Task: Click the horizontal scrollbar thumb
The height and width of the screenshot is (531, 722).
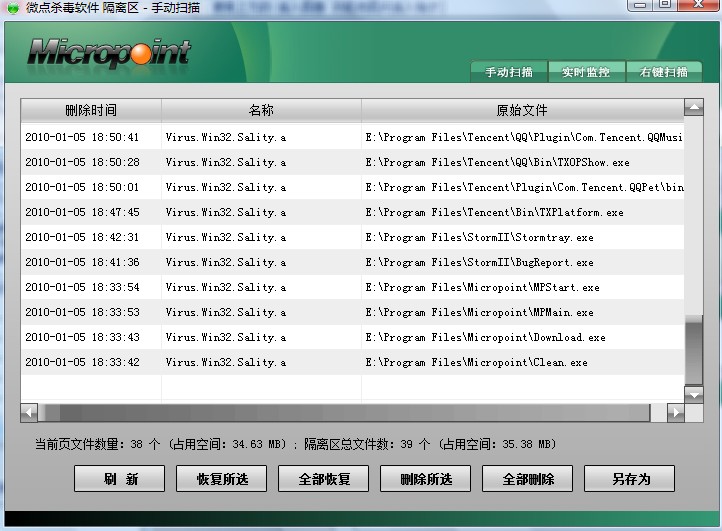Action: click(x=344, y=413)
